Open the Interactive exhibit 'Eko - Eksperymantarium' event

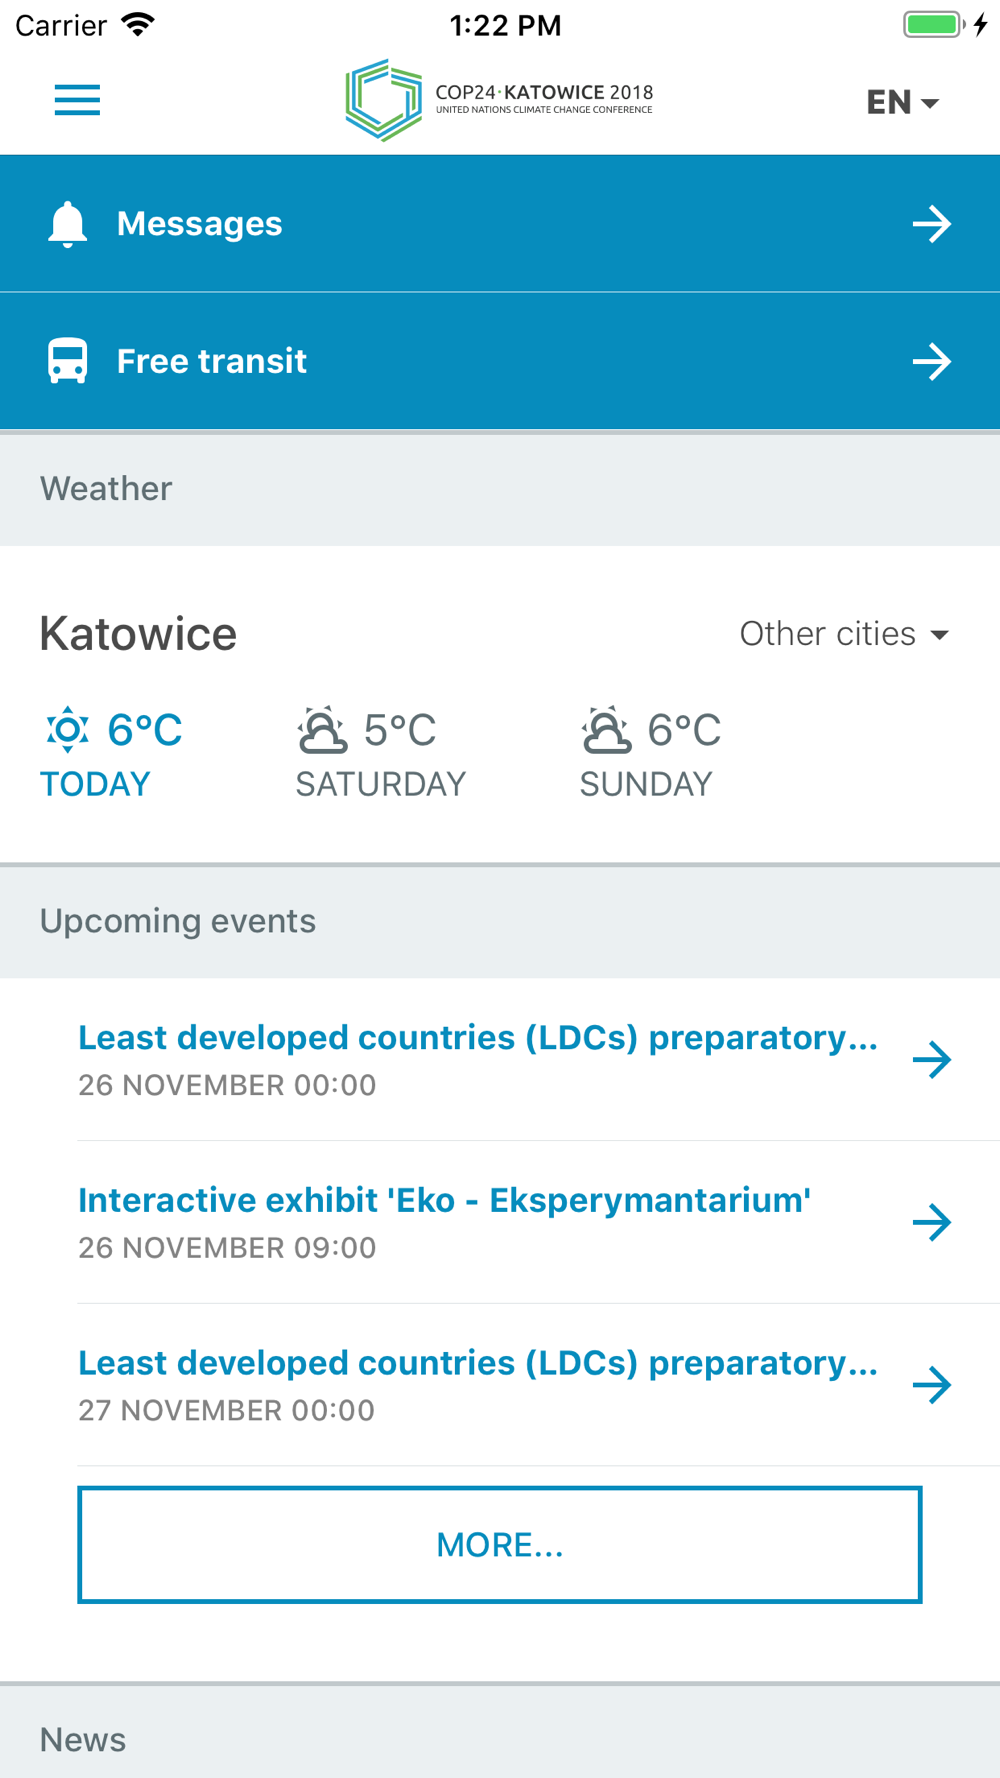tap(500, 1222)
